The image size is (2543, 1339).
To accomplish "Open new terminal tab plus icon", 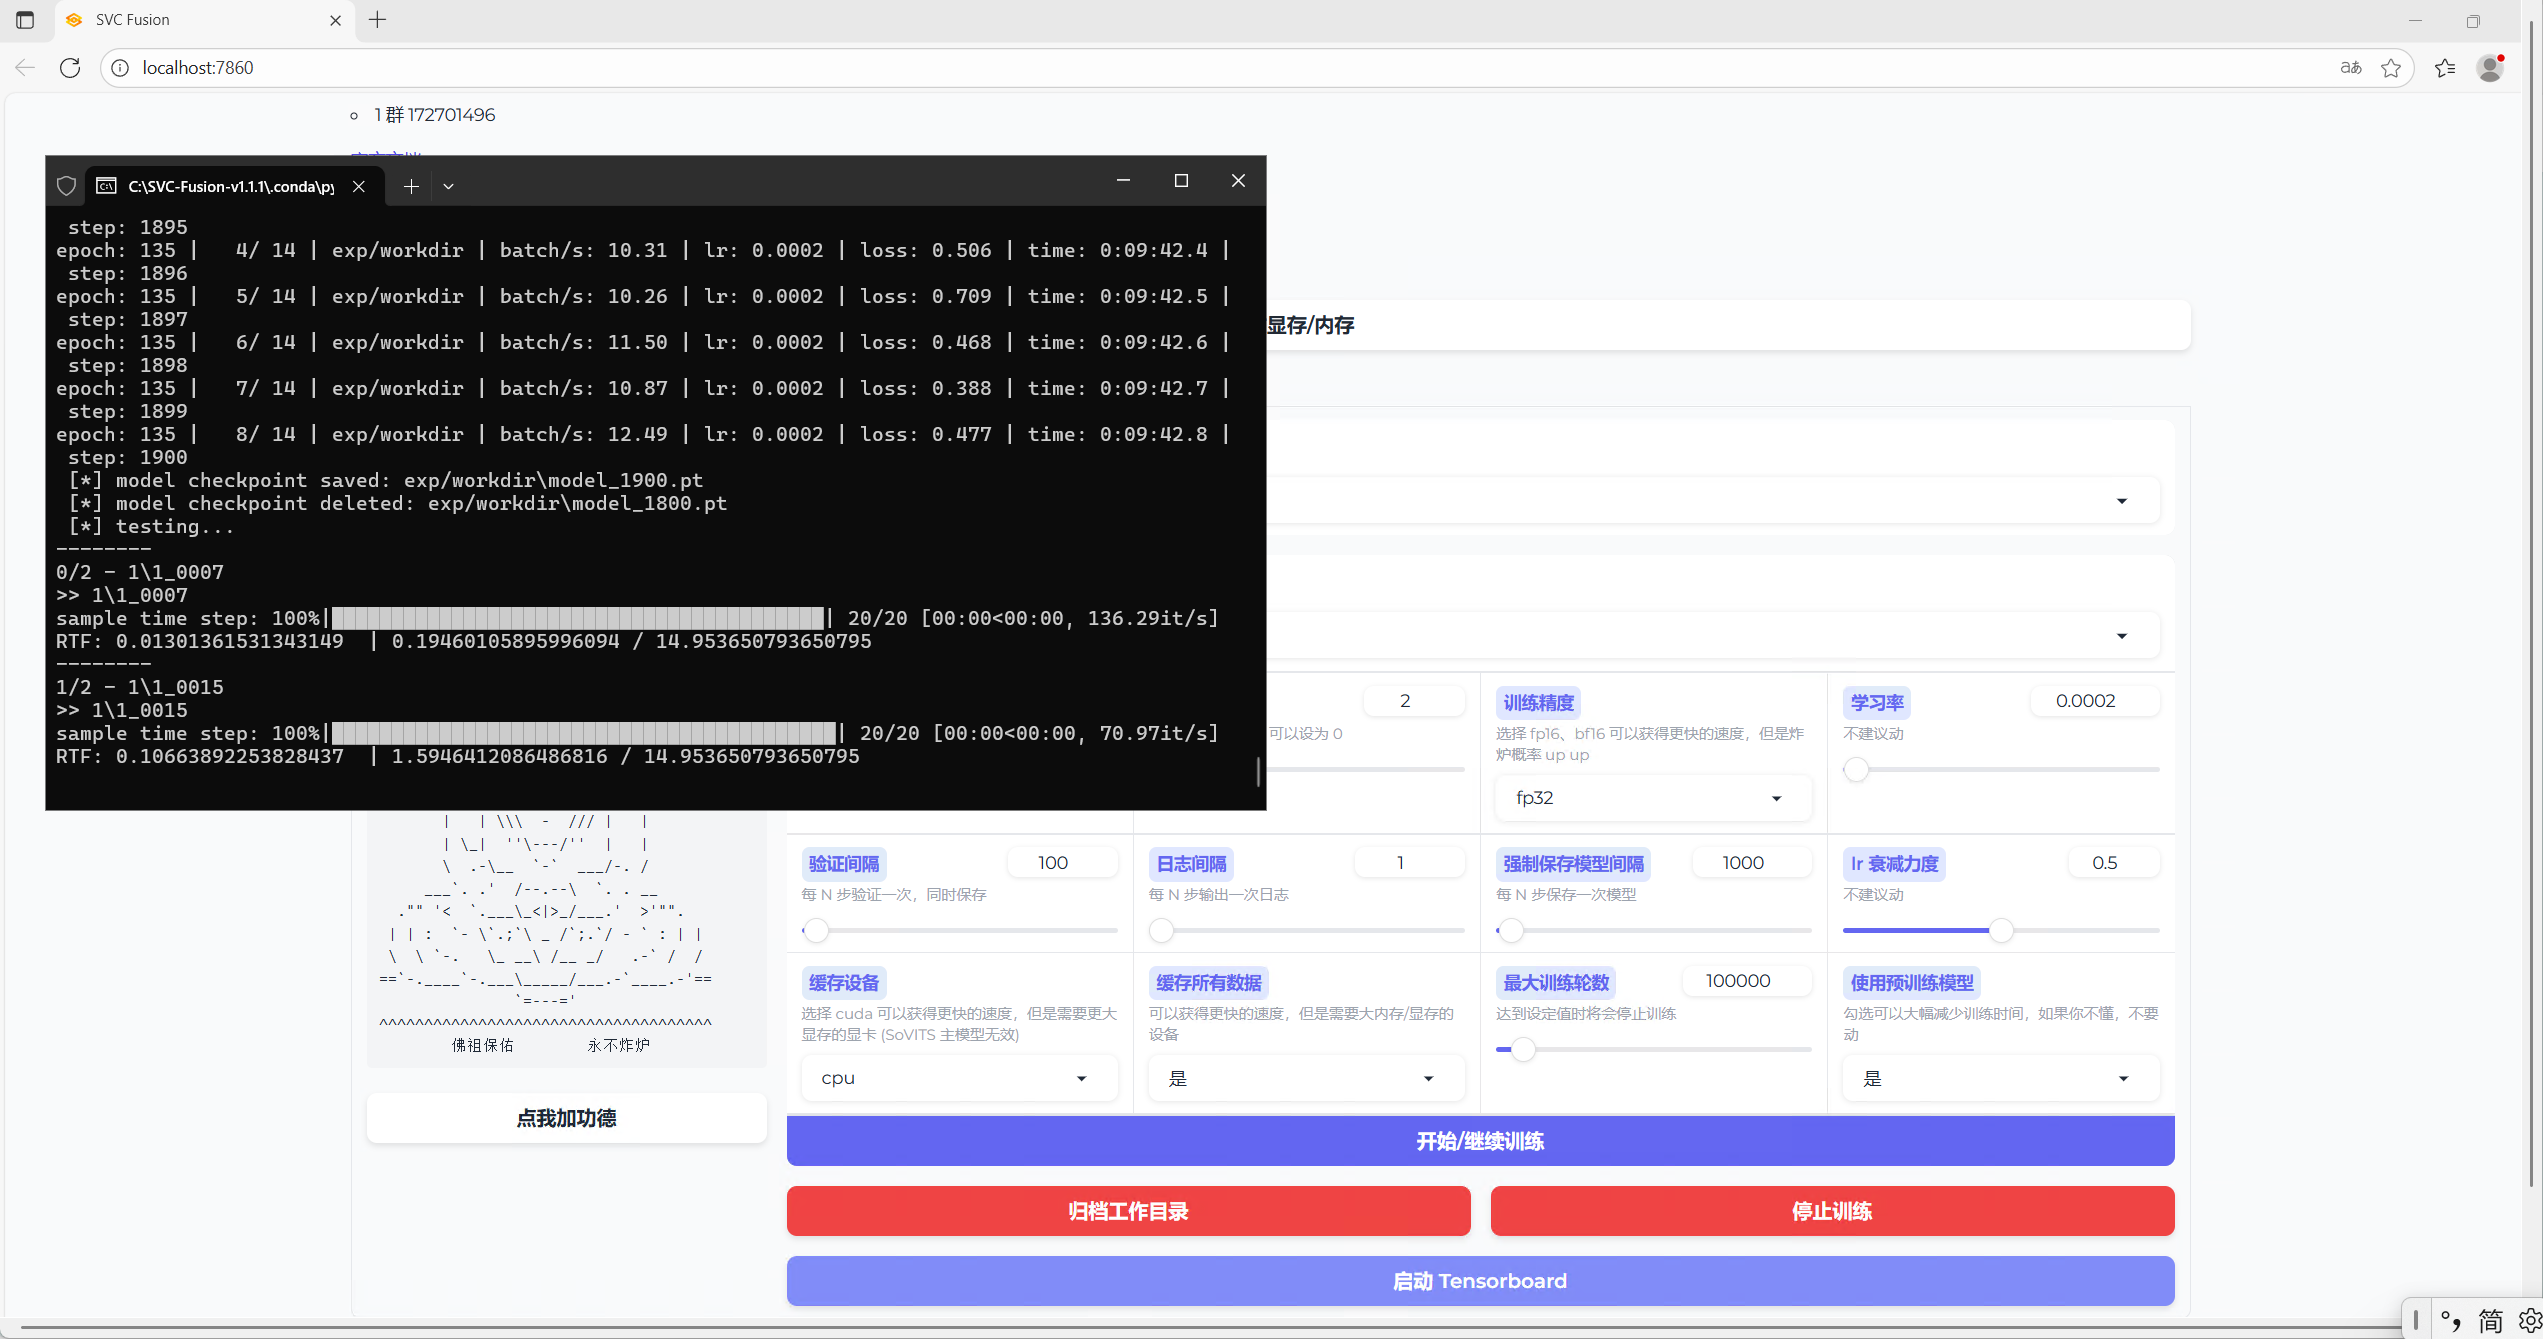I will [411, 186].
